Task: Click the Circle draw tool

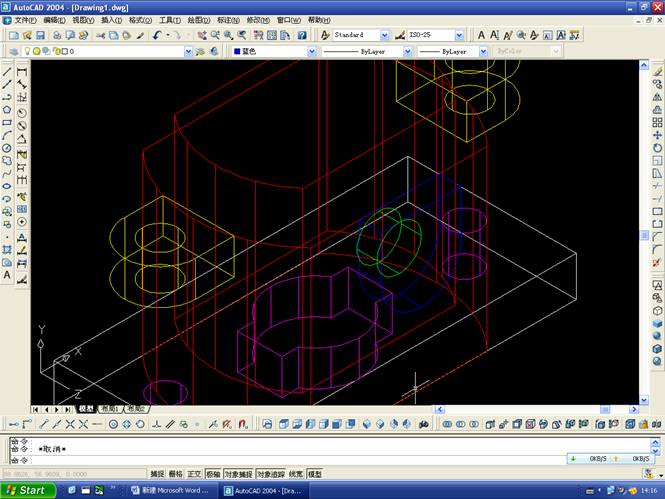Action: coord(7,148)
